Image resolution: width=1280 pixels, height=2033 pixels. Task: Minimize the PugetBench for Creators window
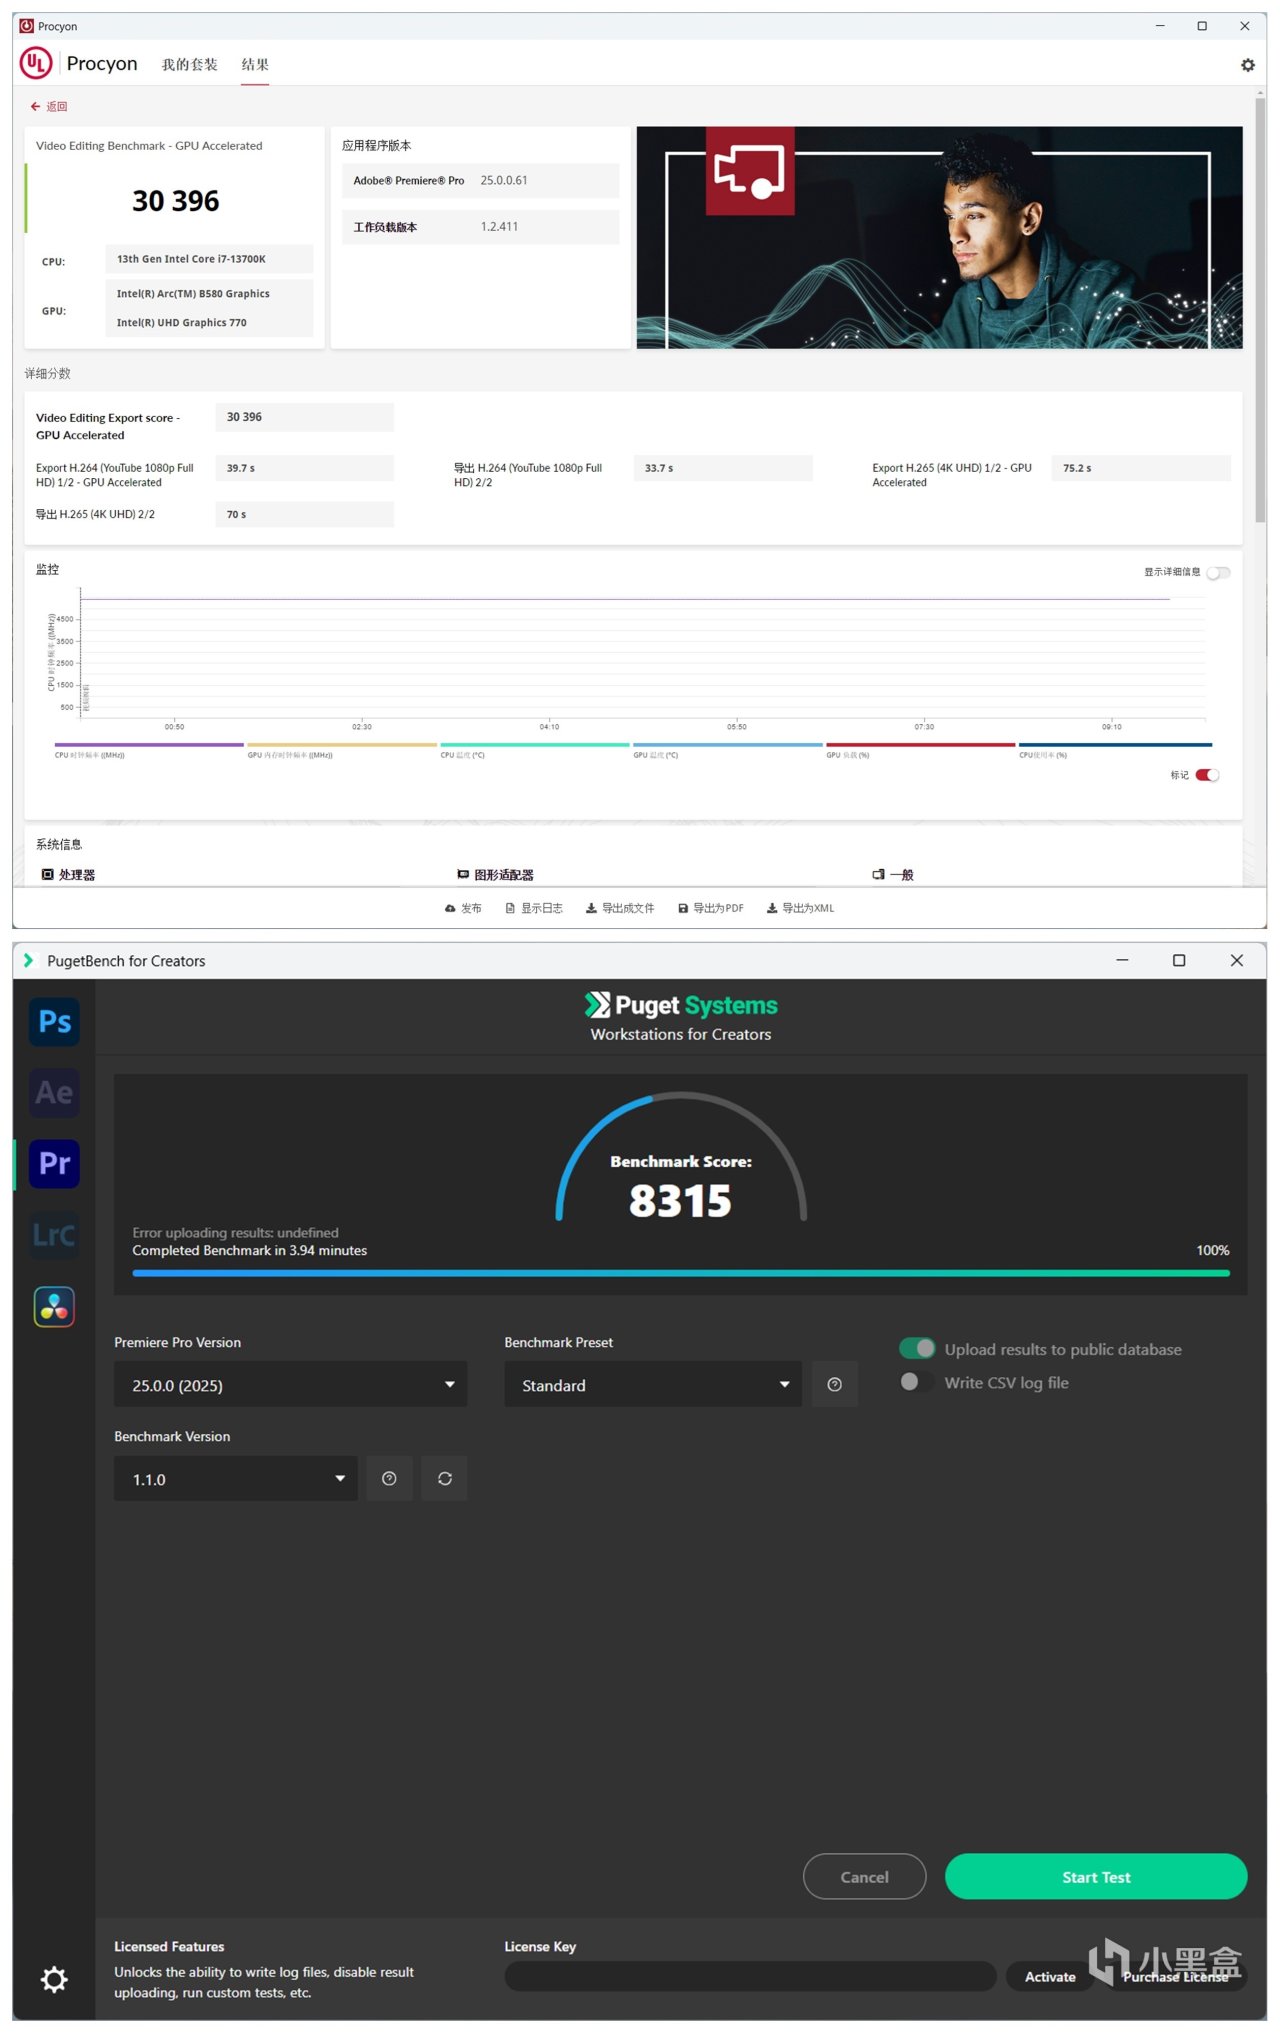[1122, 960]
